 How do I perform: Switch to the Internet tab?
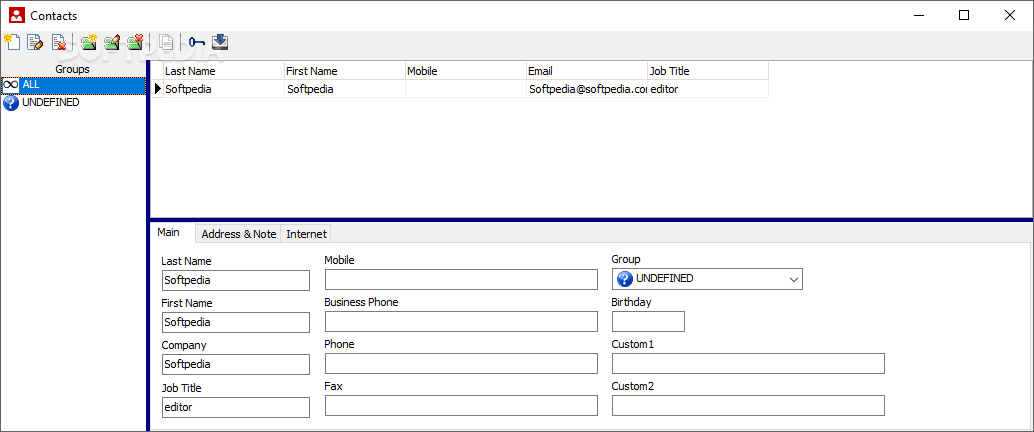click(x=307, y=233)
